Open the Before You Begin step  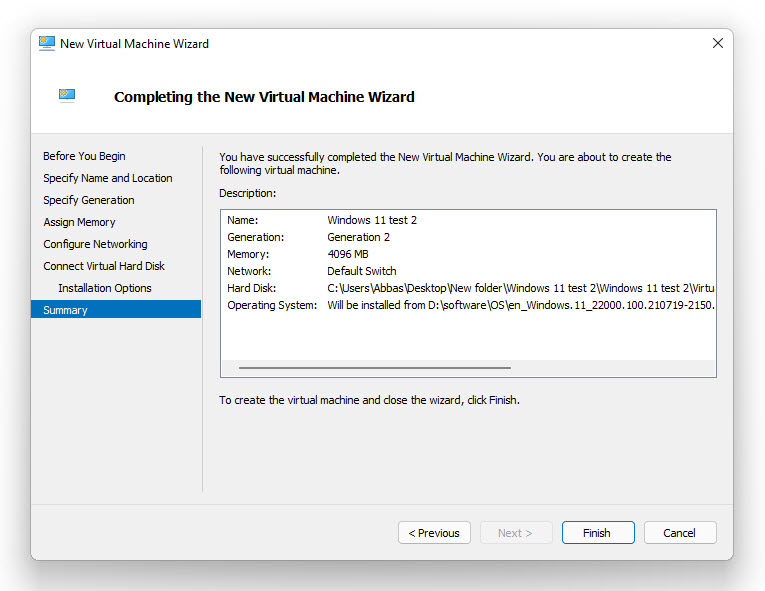(x=84, y=156)
